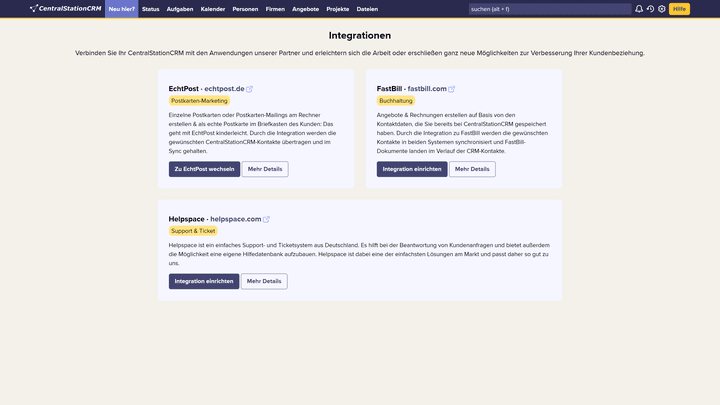
Task: Click the 'Helpspace' card title
Action: coord(186,219)
